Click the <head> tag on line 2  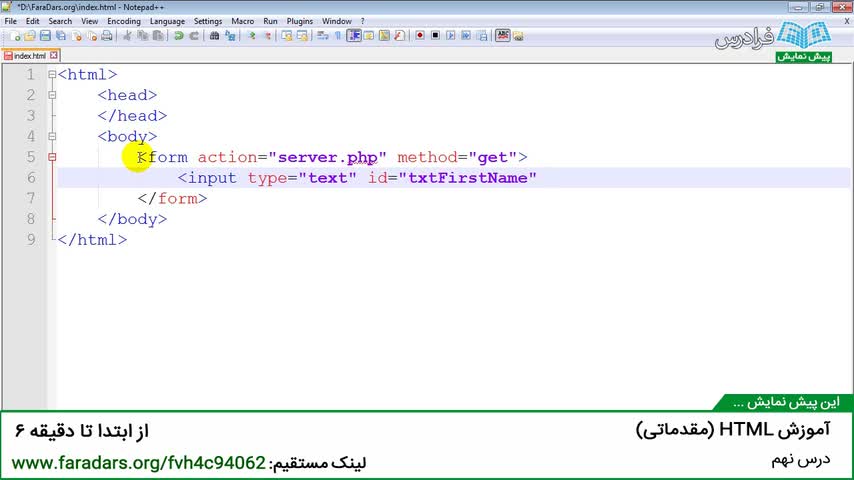click(127, 95)
